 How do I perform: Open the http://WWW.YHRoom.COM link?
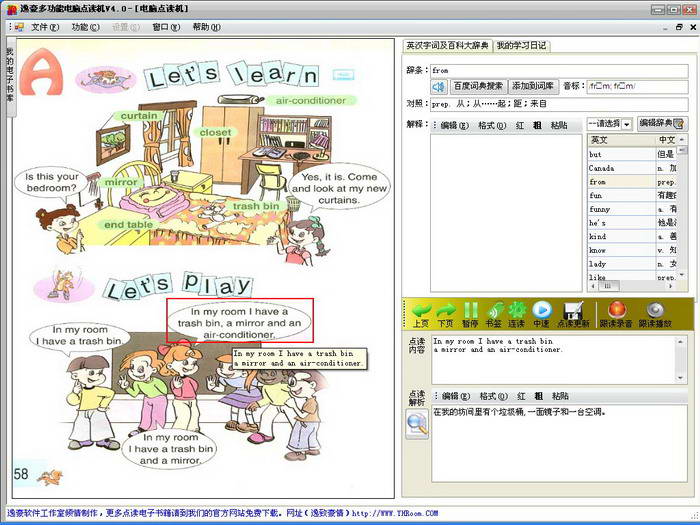tap(395, 513)
